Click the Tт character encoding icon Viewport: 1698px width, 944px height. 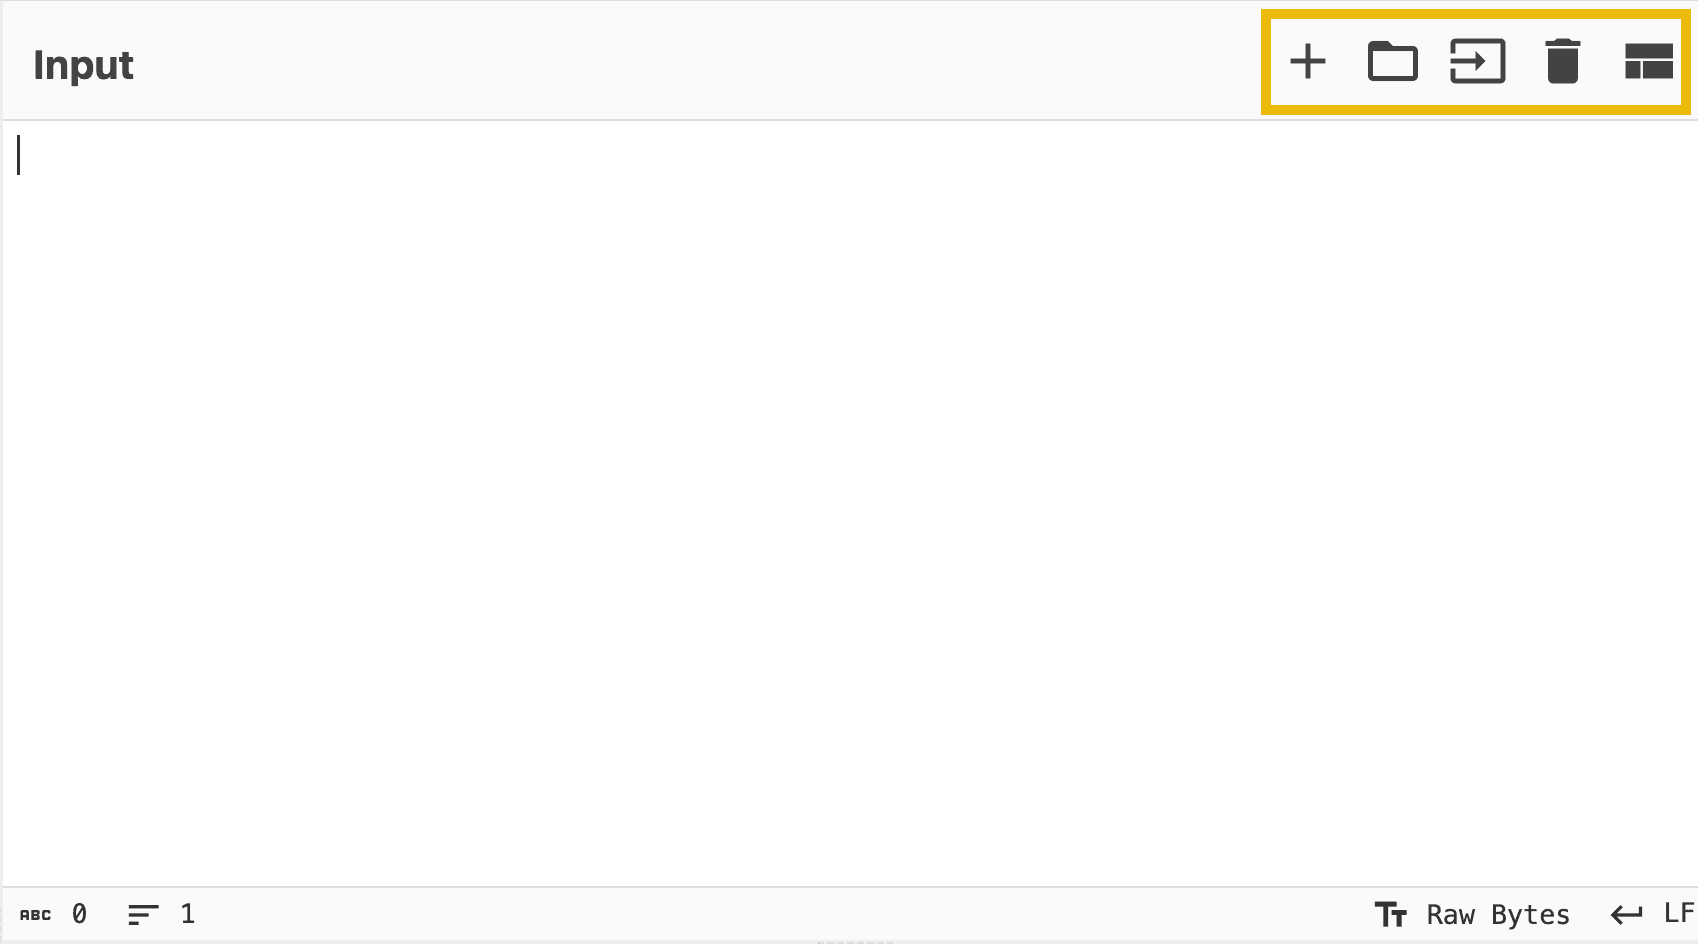(x=1390, y=915)
